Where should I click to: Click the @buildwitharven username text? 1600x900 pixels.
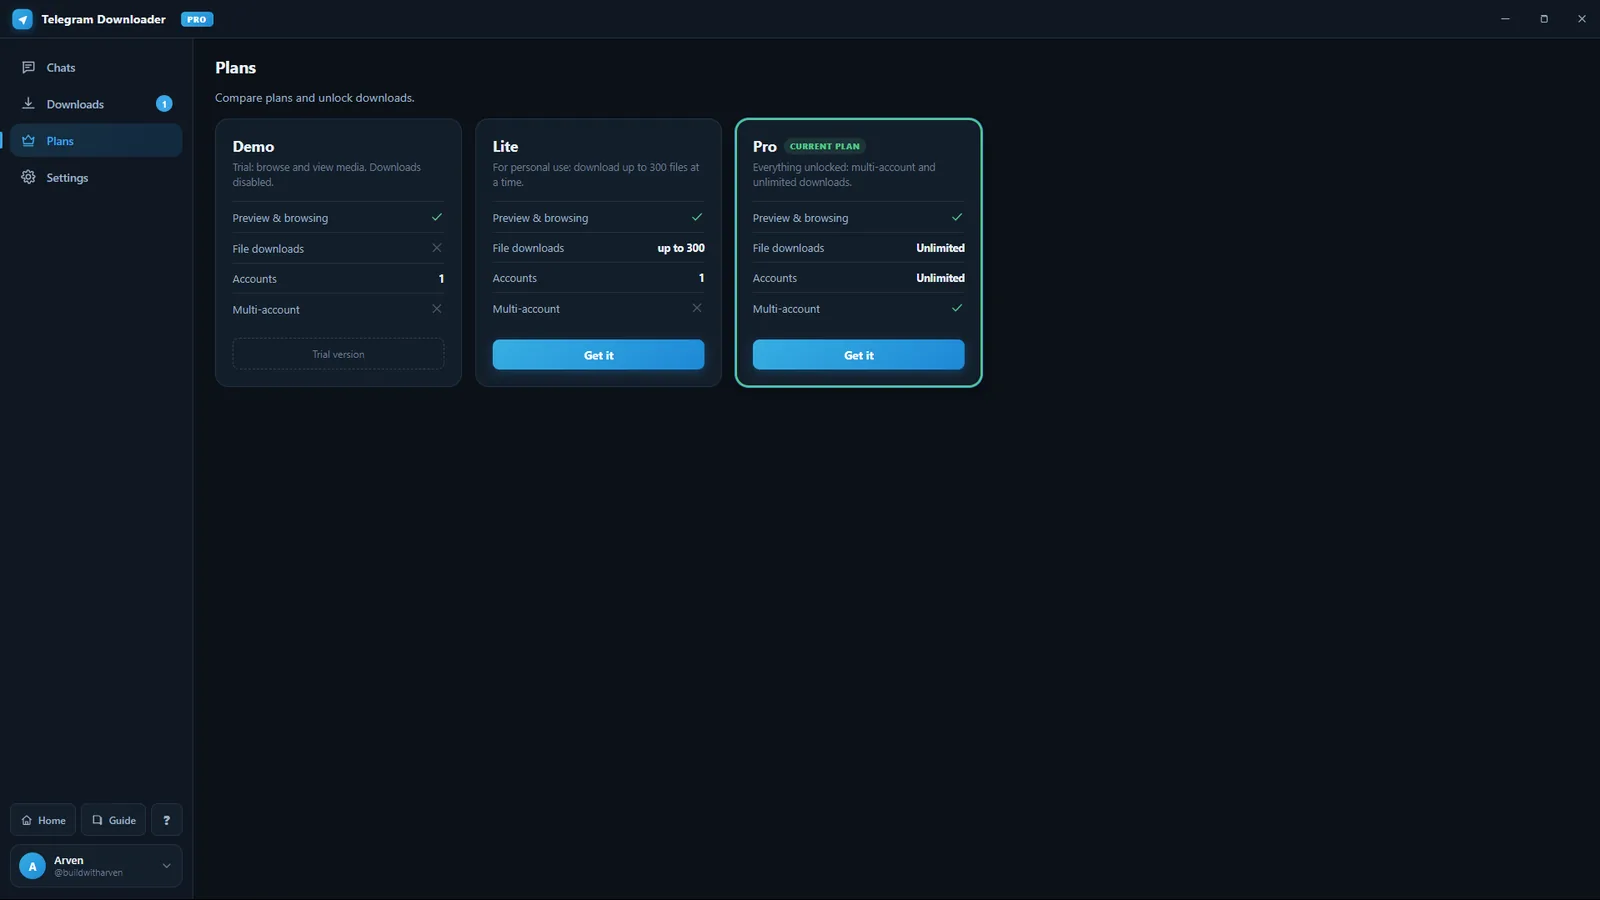click(88, 873)
